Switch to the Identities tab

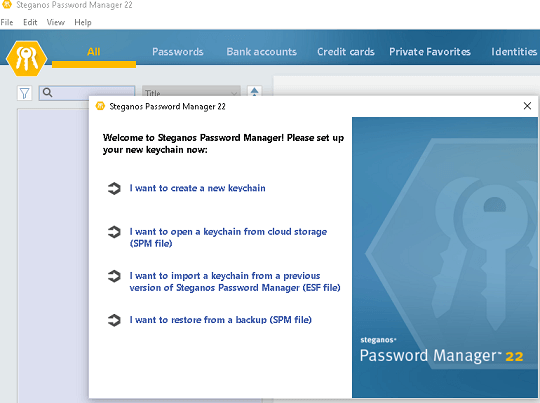pos(514,52)
